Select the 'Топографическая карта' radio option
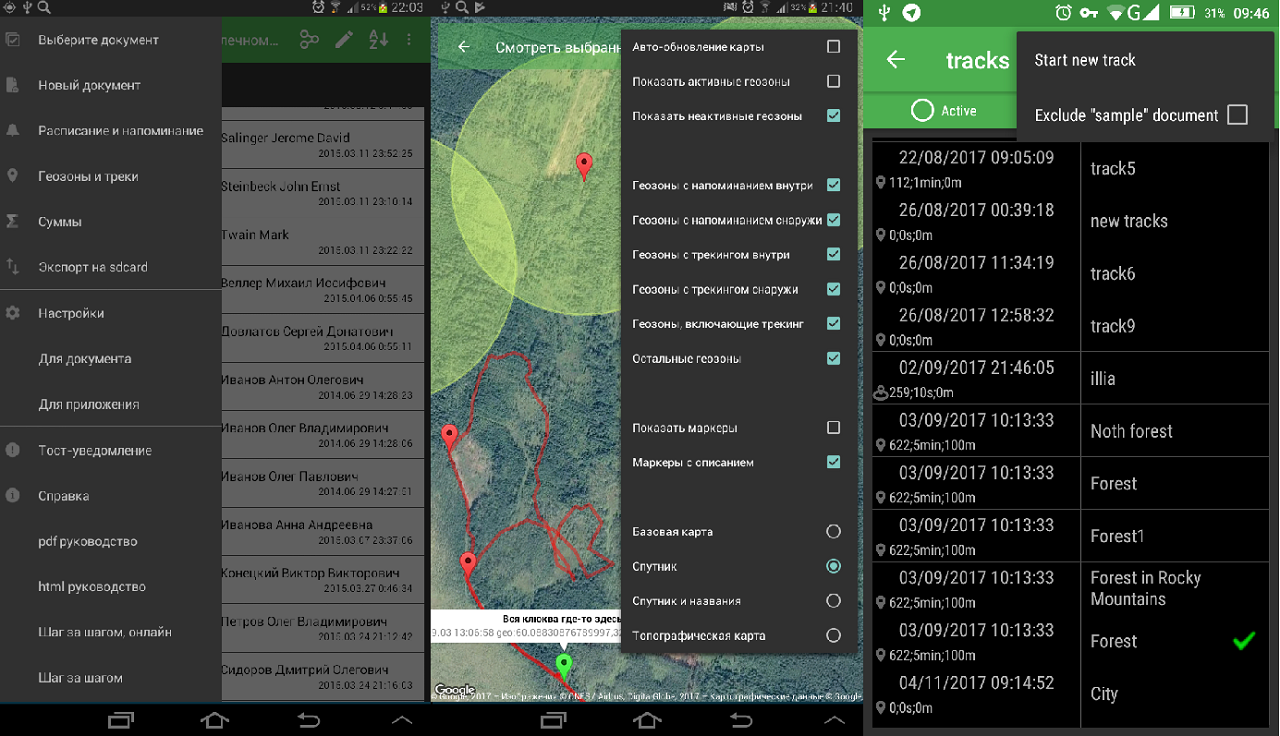 click(833, 636)
